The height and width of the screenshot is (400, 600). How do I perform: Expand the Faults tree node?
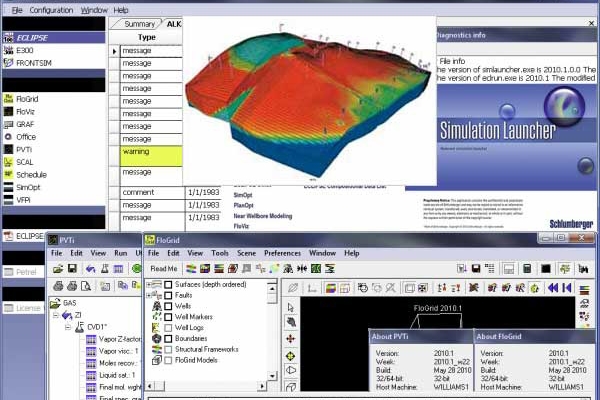pos(149,295)
